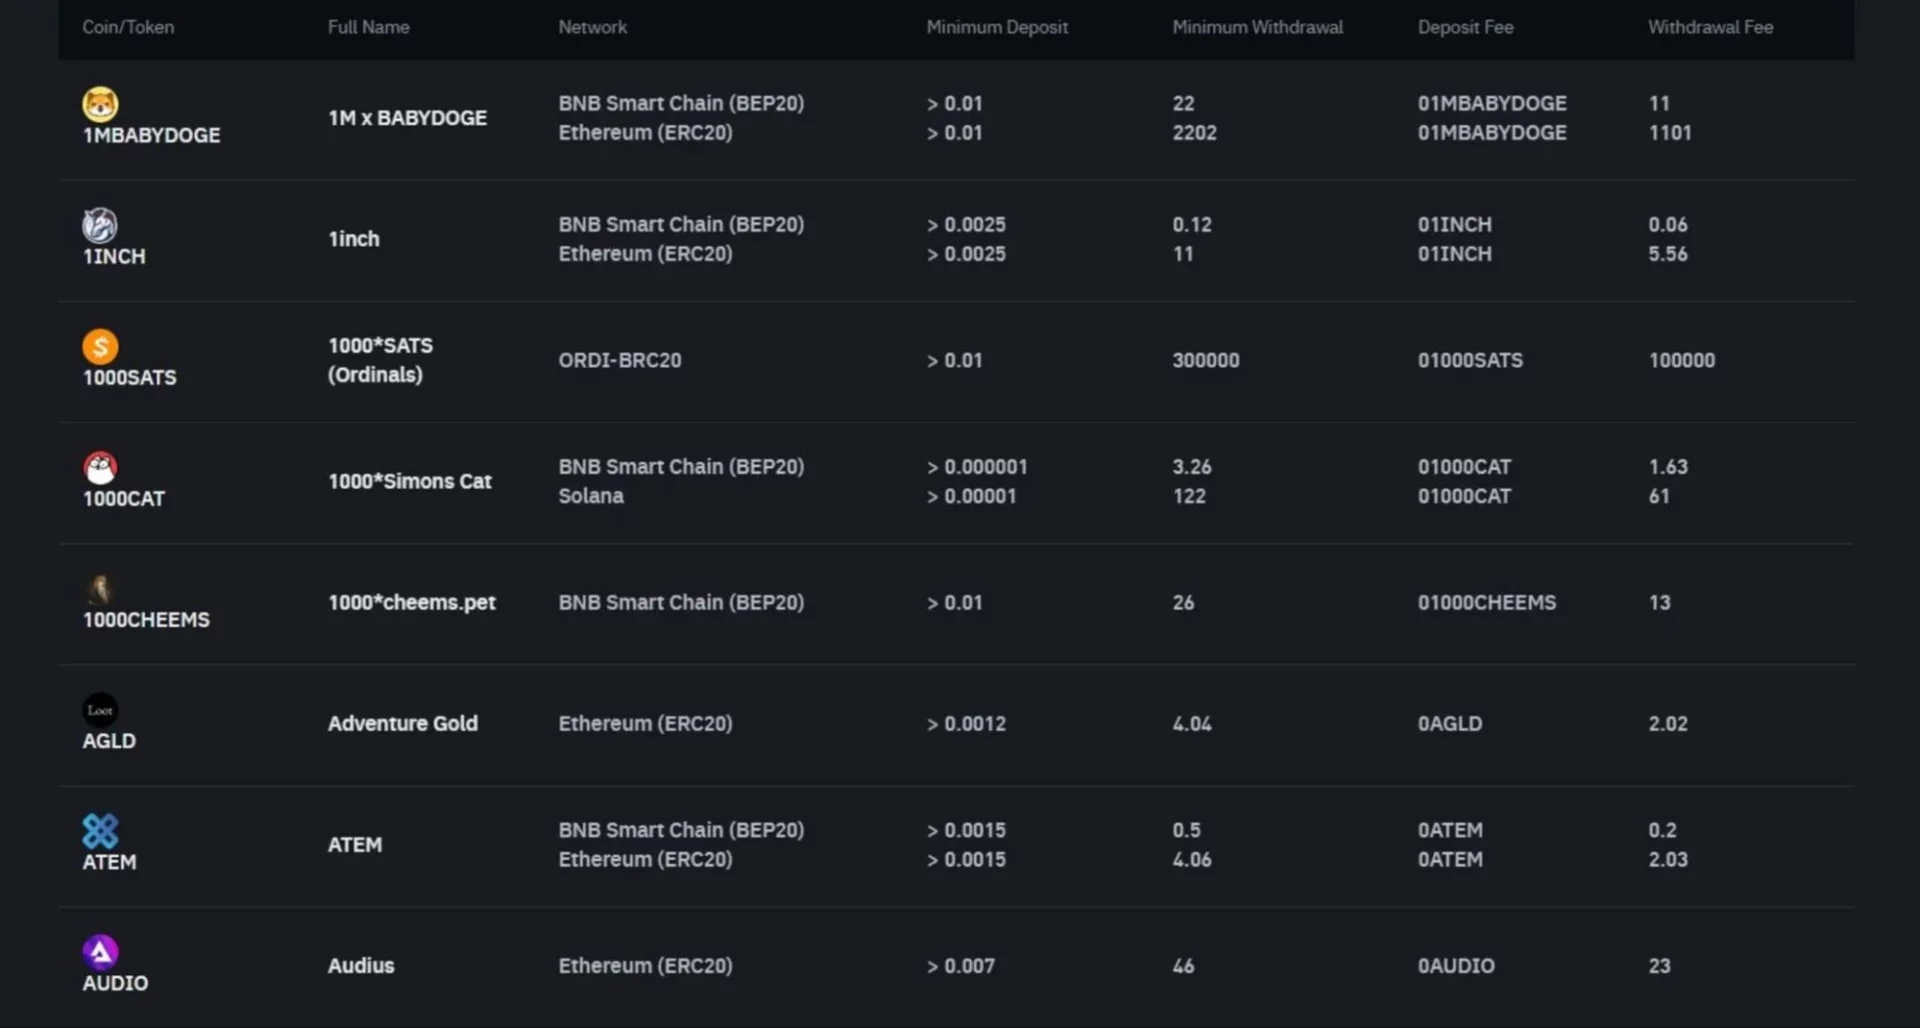Click the 'ORDI-BRC20' network cell

pyautogui.click(x=620, y=360)
